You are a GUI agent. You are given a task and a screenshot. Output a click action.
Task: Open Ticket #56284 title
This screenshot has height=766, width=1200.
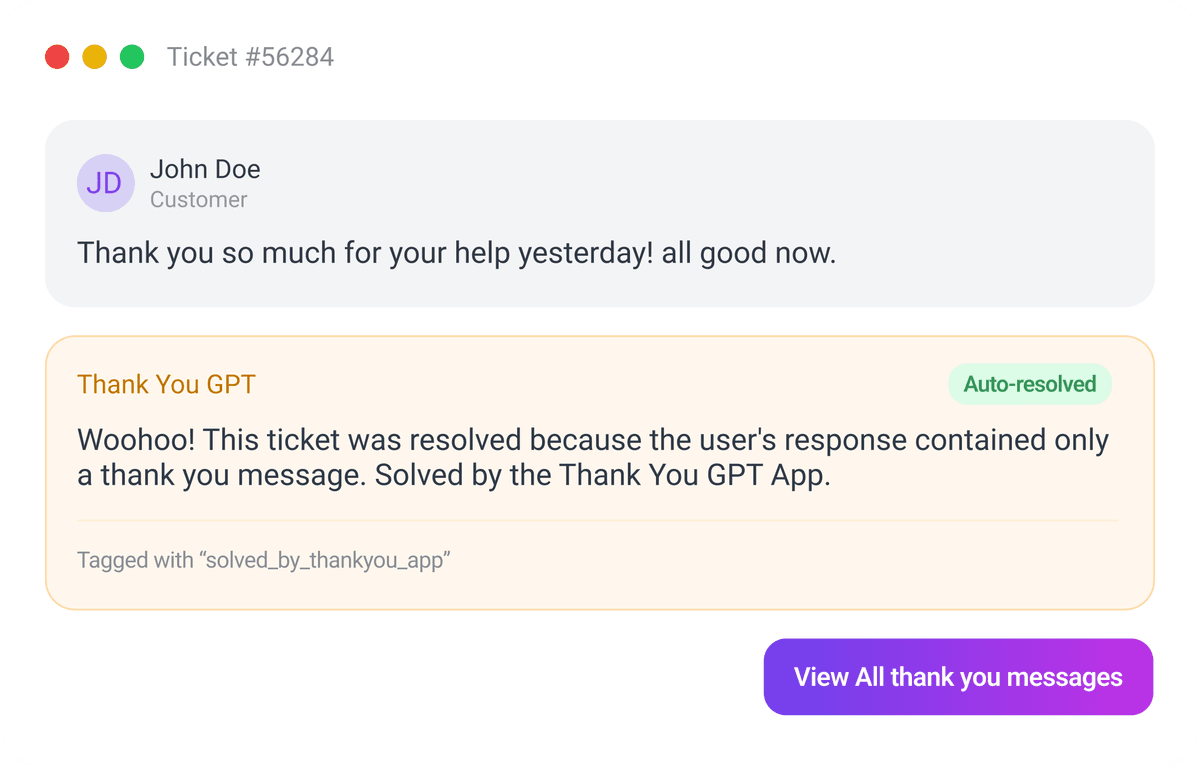click(251, 57)
